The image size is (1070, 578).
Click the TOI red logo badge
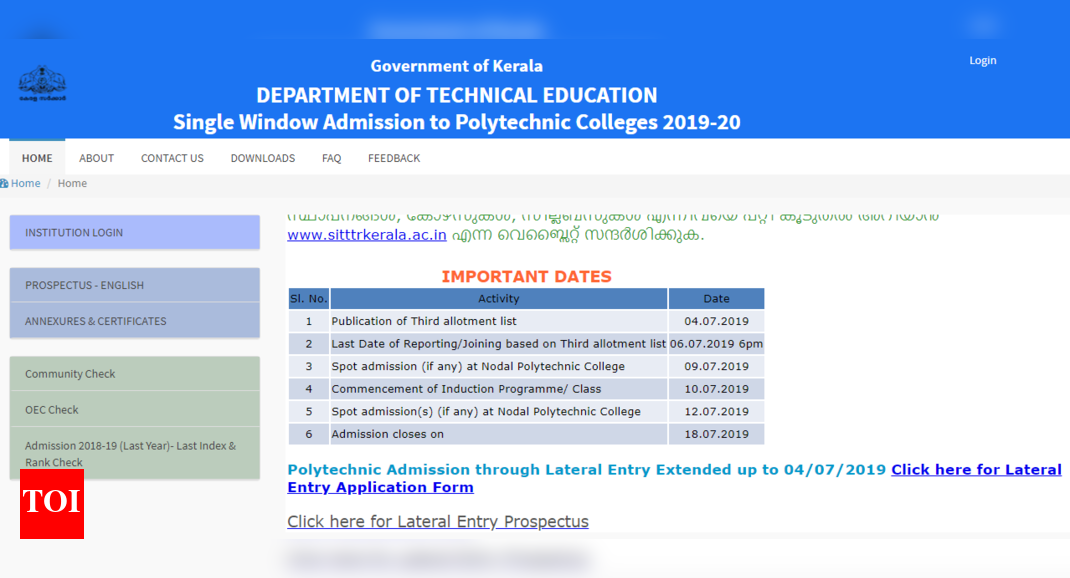52,504
